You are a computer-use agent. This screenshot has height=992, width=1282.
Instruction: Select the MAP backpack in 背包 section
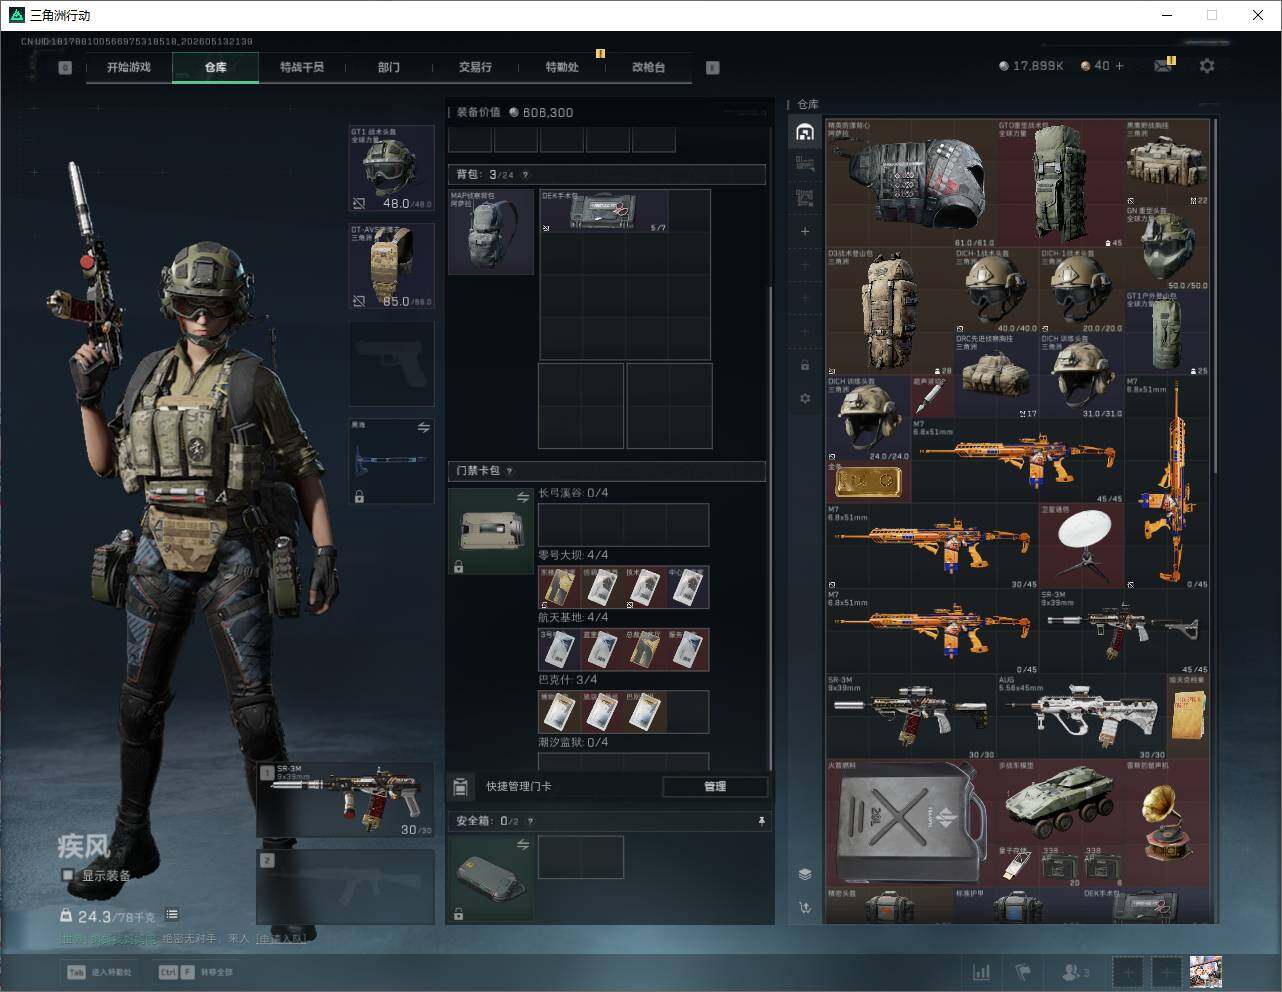491,232
